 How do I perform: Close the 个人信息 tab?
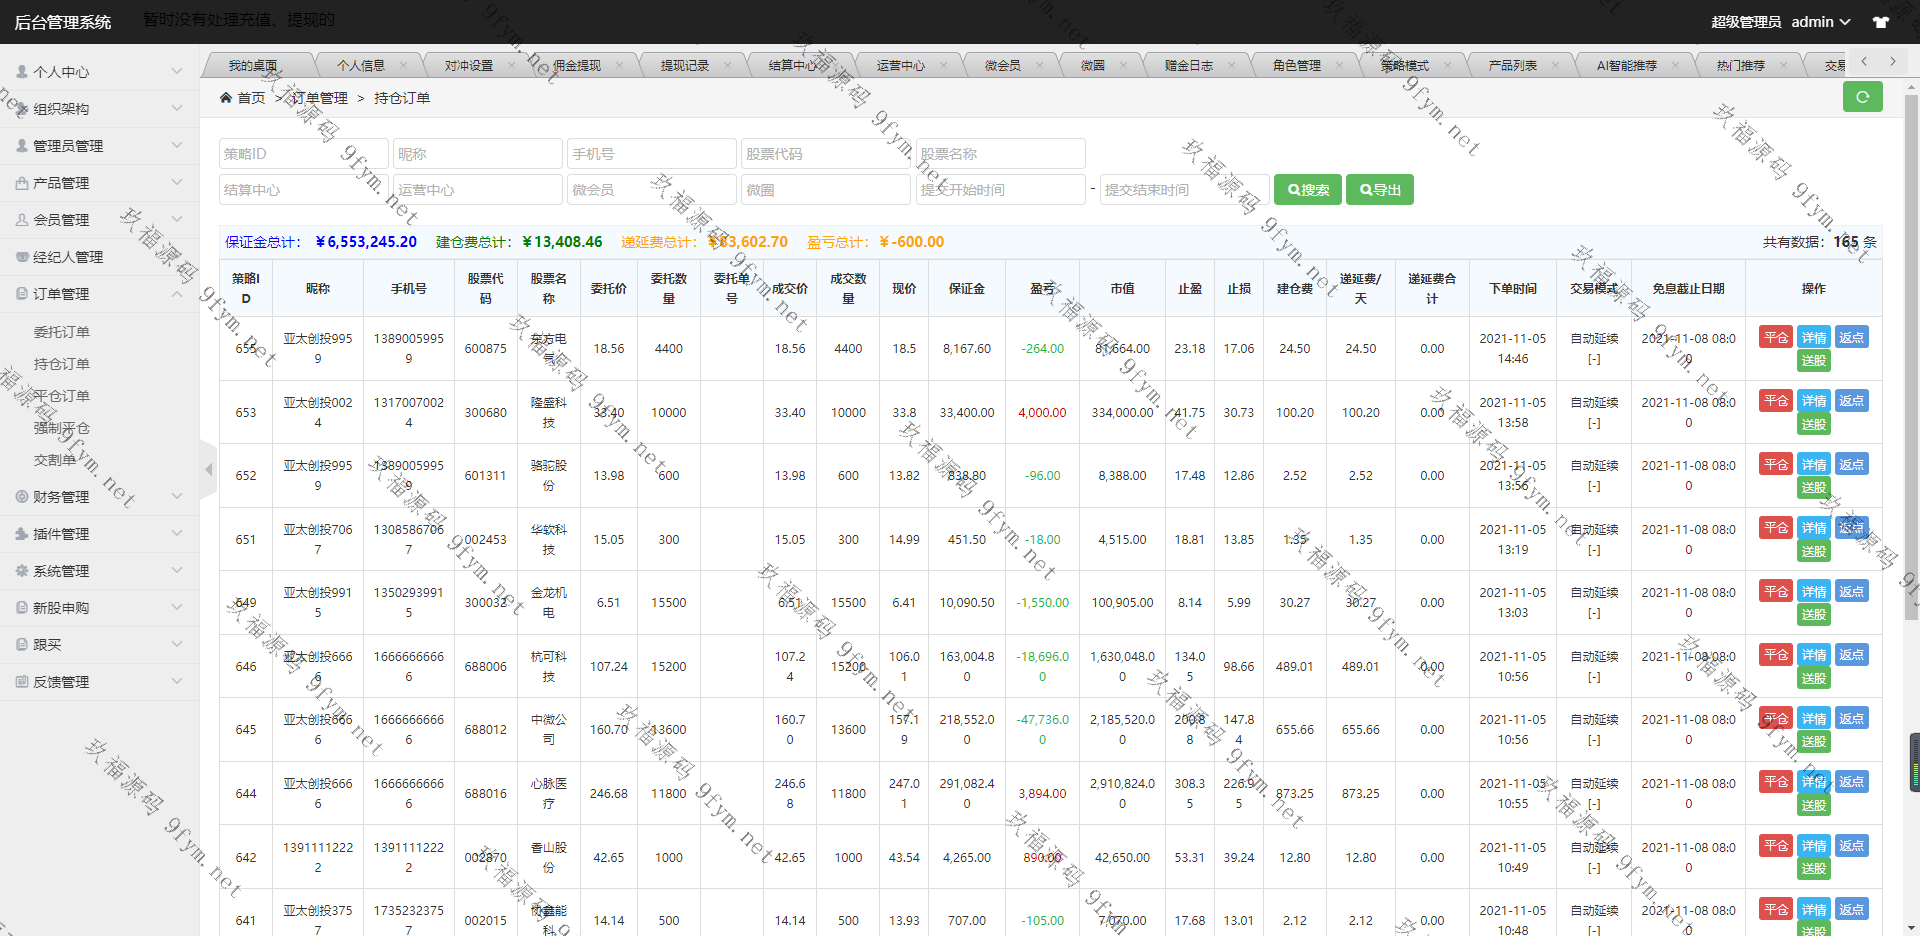403,66
